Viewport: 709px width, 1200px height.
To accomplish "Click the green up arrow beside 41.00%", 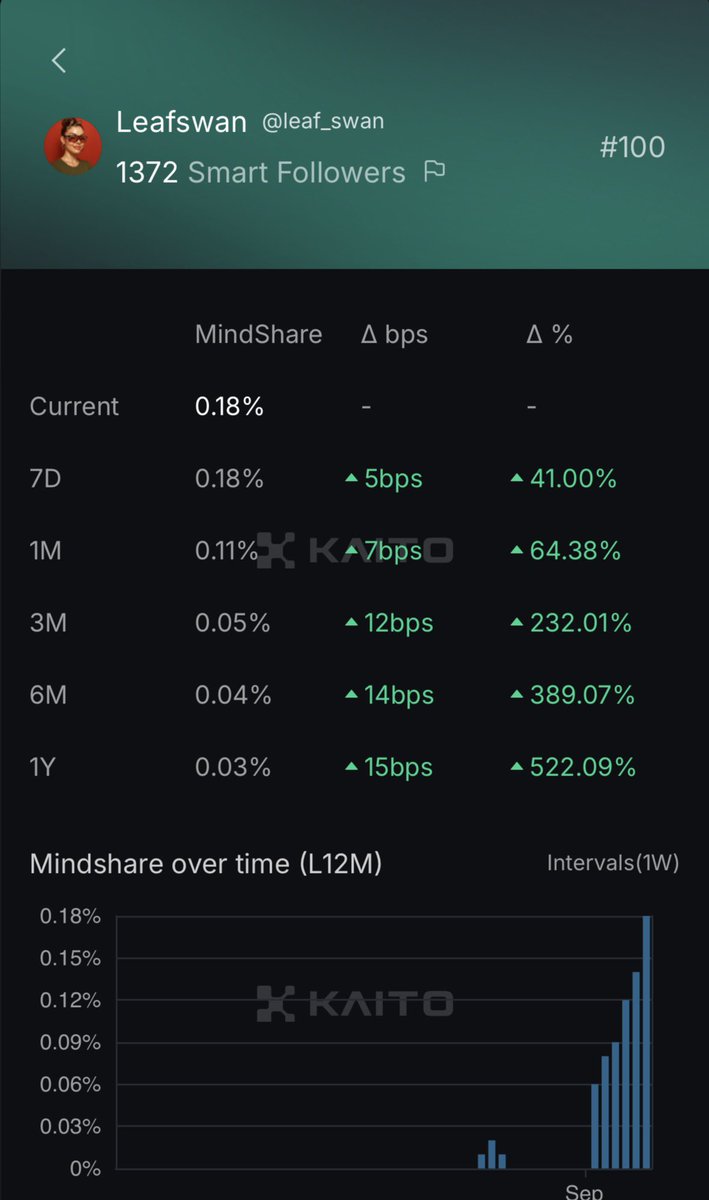I will tap(517, 479).
